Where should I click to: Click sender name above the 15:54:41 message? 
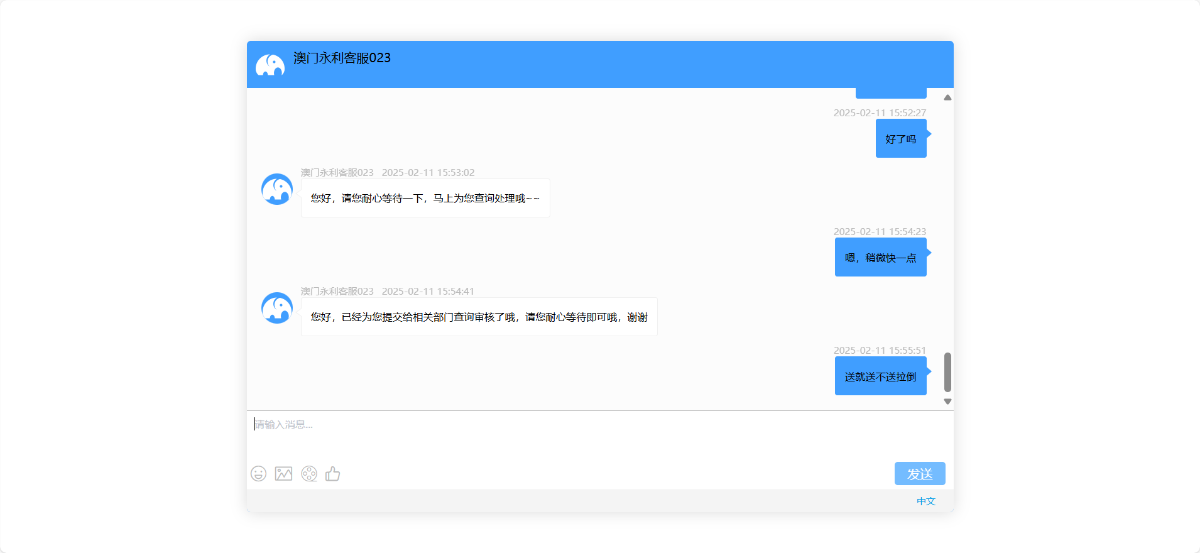coord(337,291)
